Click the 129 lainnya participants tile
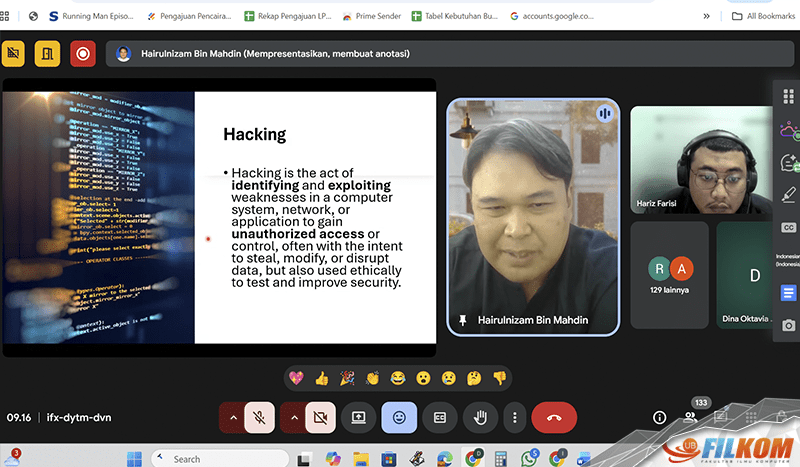Screen dimensions: 800x467 (669, 273)
